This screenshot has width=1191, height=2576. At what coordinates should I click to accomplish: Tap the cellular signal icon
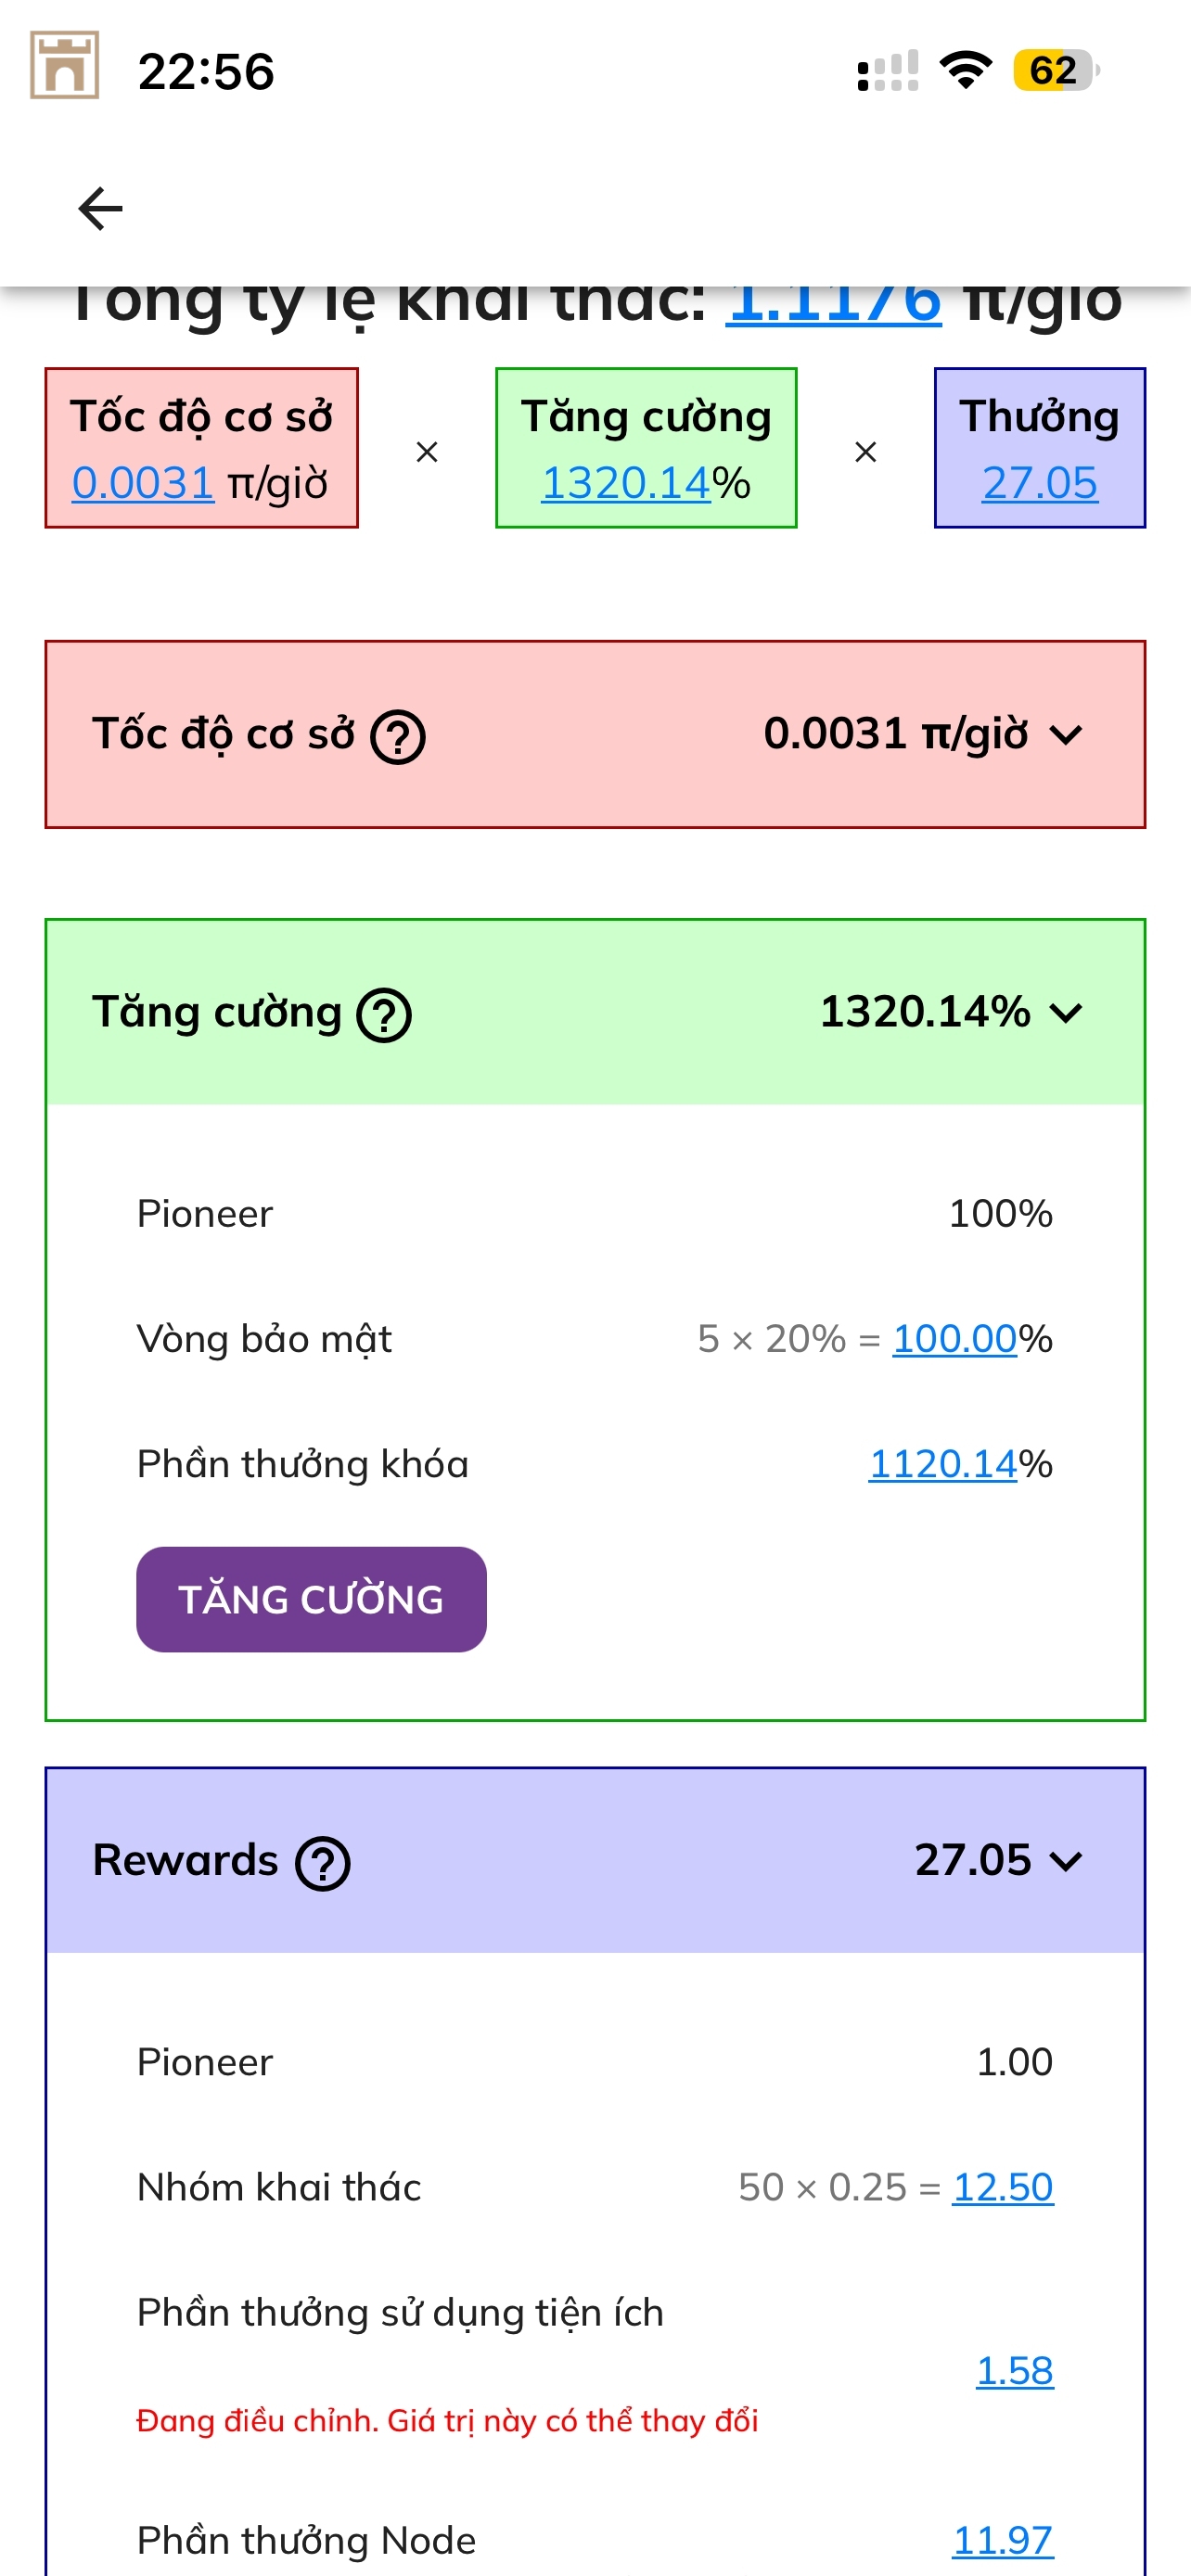pos(888,72)
